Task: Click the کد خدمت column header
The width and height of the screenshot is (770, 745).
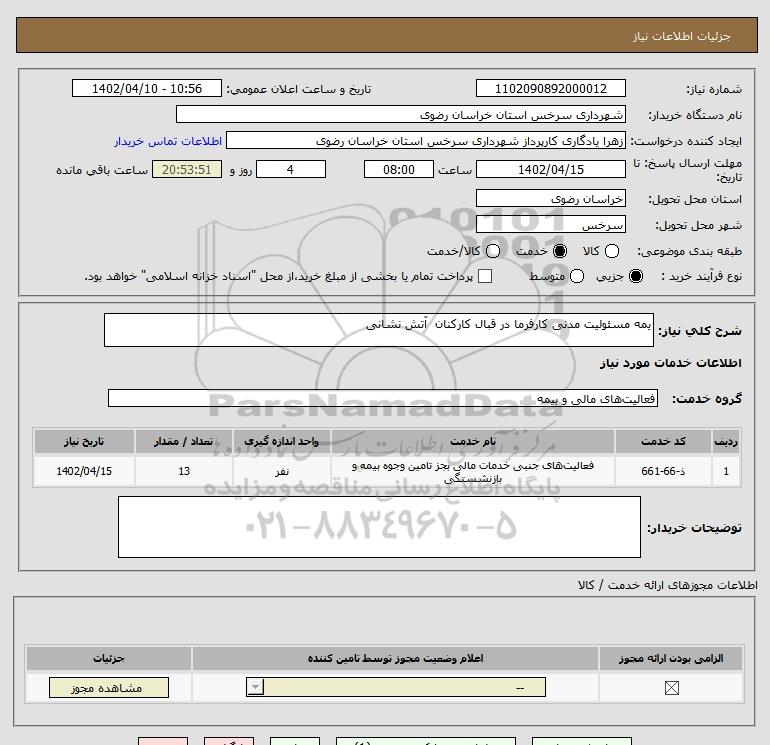Action: 663,441
